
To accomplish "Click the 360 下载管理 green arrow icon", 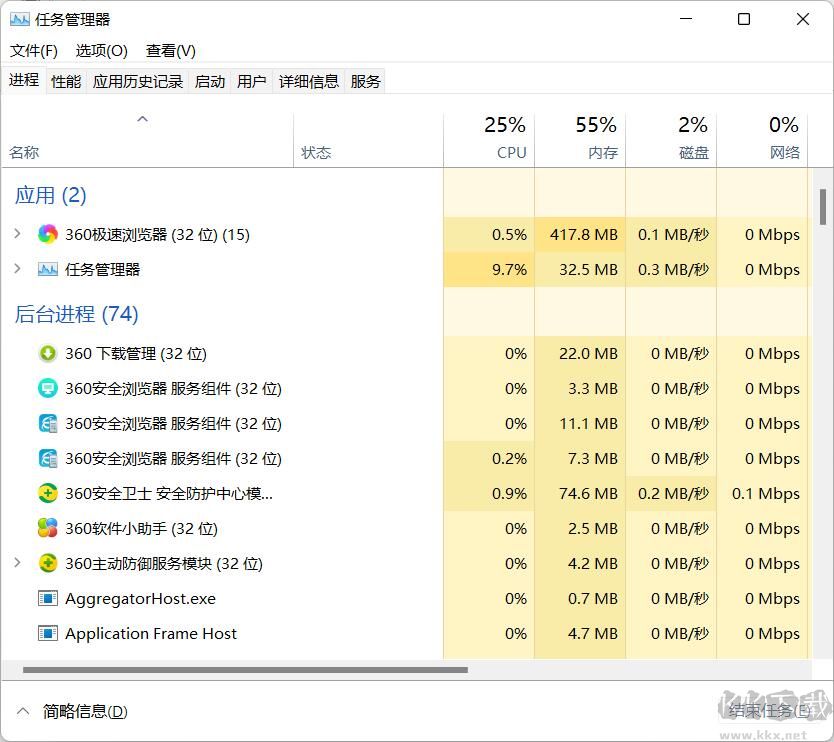I will point(47,353).
